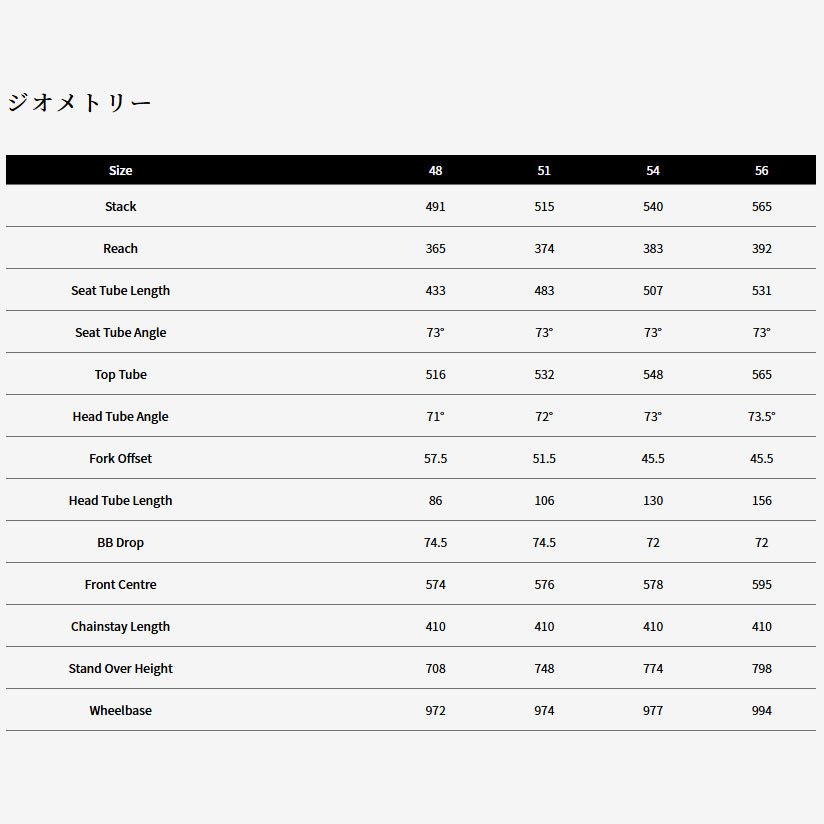Click the size 54 column header
Screen dimensions: 824x824
point(653,171)
